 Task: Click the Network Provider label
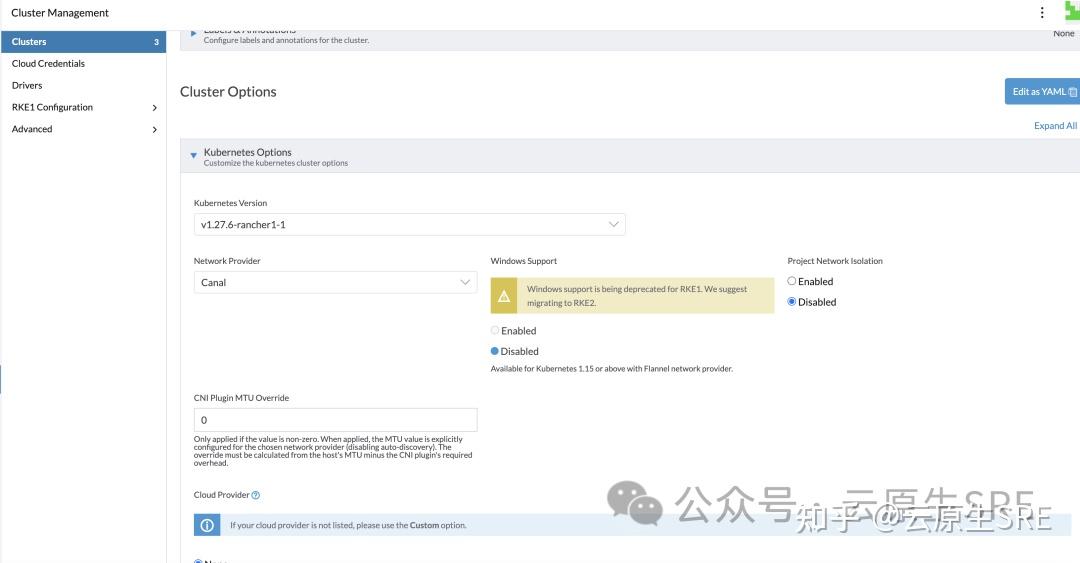(227, 261)
